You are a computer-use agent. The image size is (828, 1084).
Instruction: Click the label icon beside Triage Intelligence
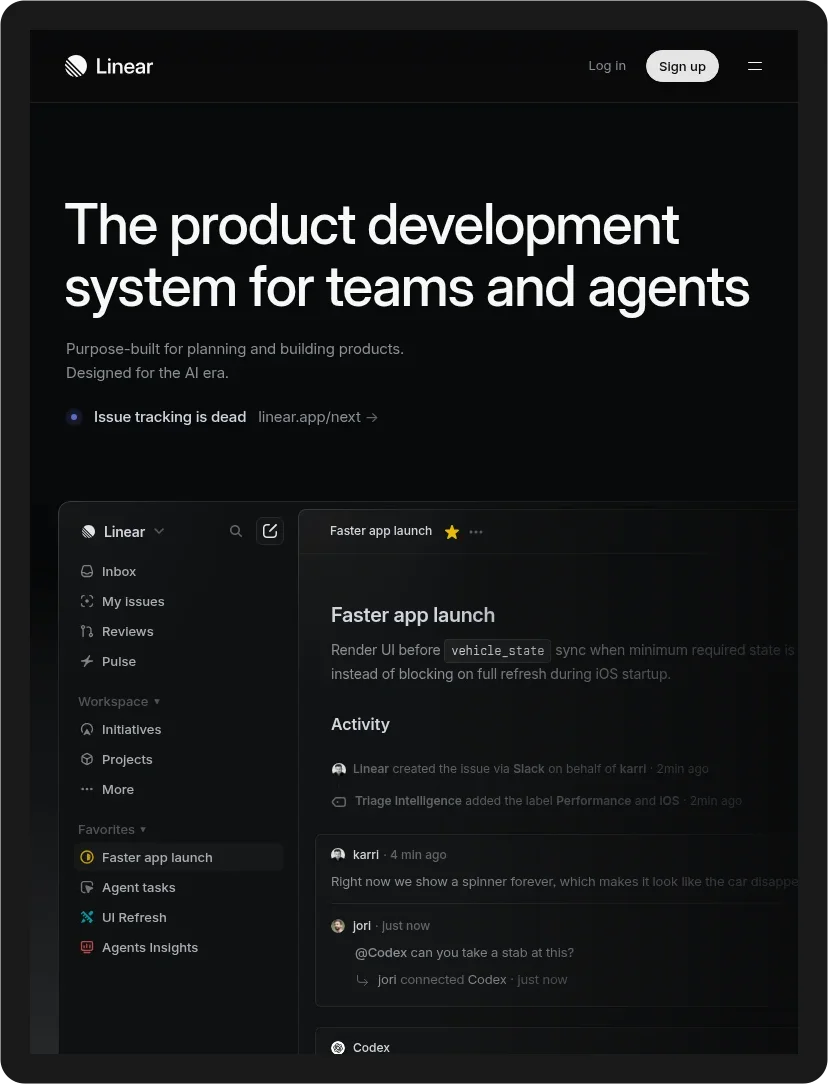[x=339, y=802]
